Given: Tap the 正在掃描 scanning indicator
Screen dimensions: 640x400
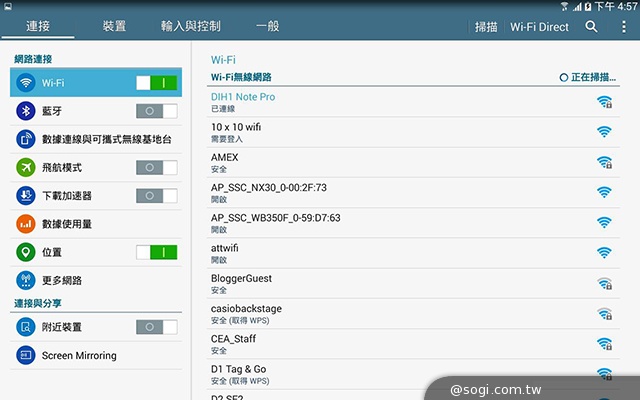Looking at the screenshot, I should (x=588, y=77).
